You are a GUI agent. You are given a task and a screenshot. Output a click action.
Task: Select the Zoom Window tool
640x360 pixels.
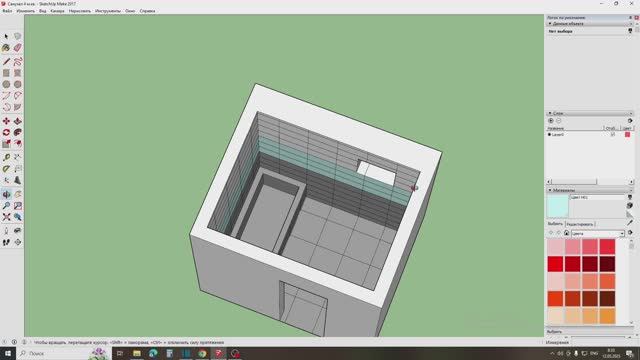coord(18,206)
